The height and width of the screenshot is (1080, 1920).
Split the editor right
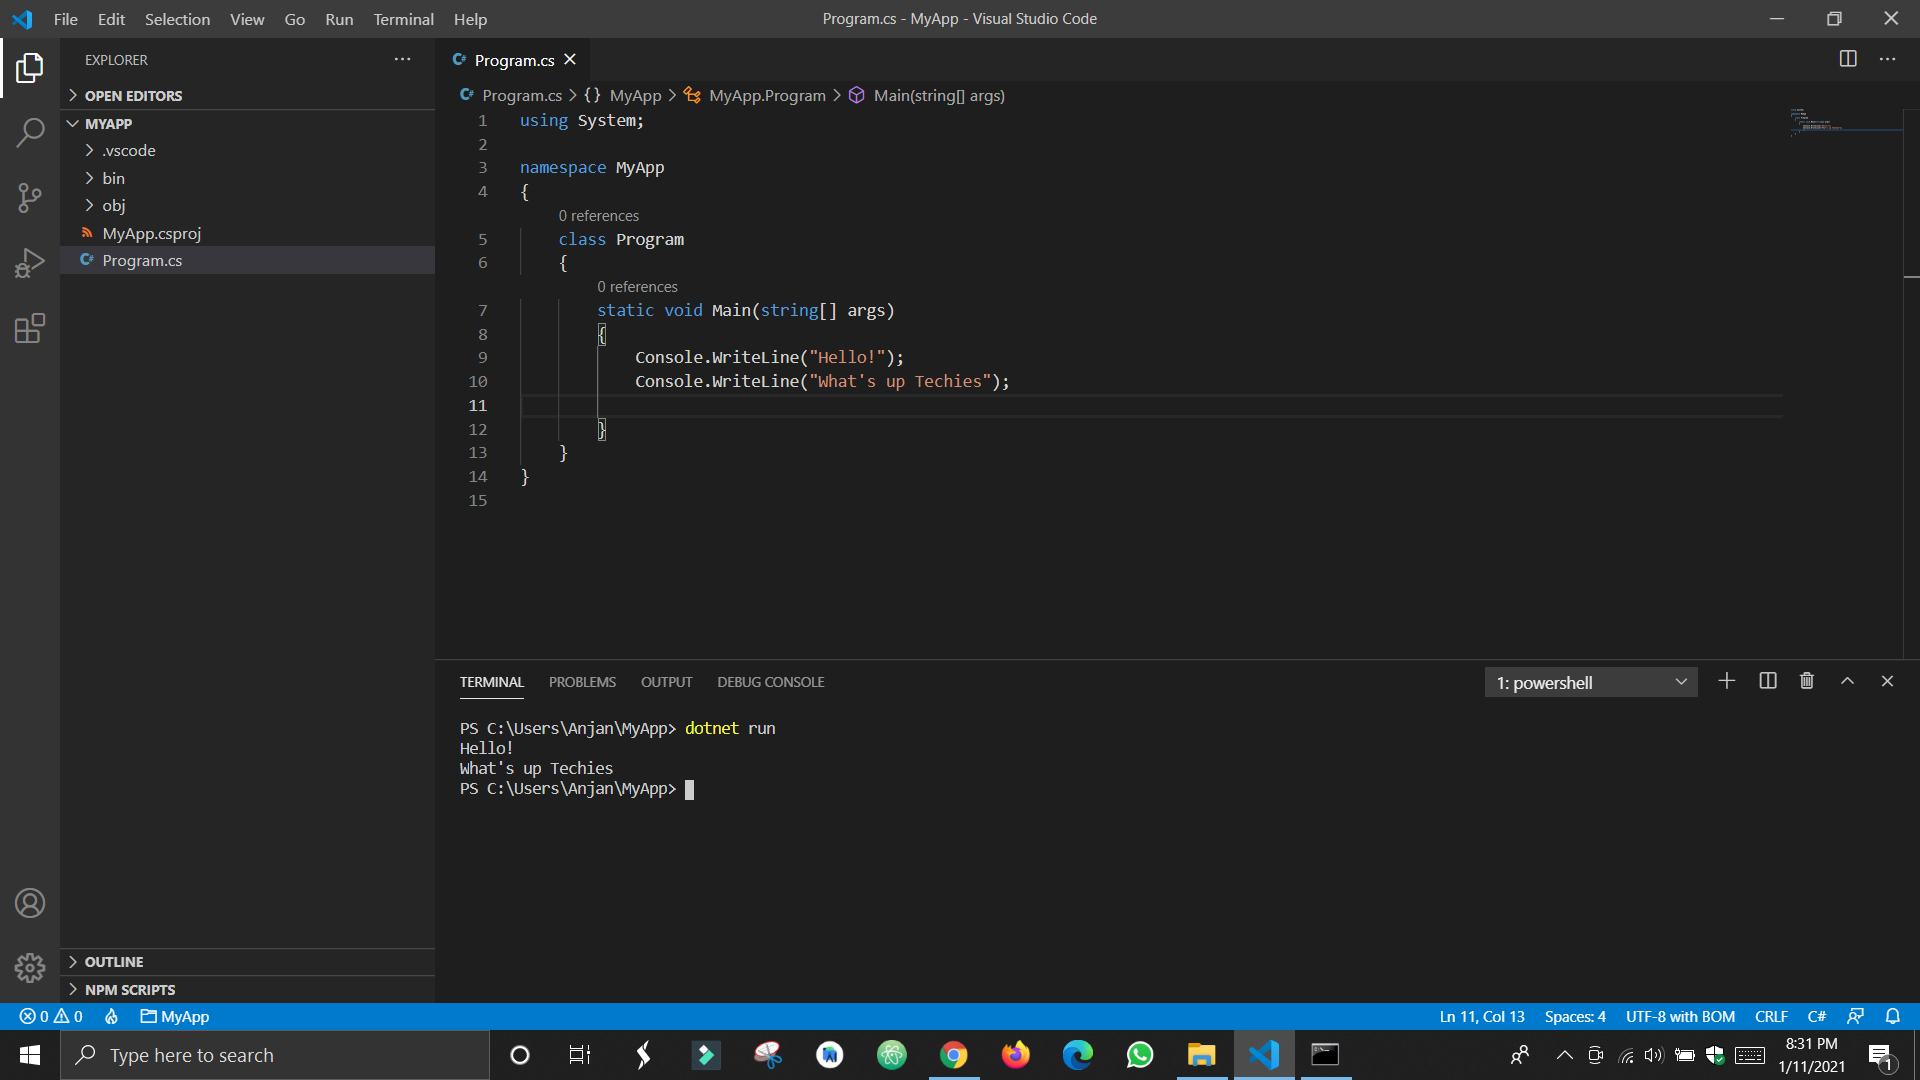(1848, 59)
